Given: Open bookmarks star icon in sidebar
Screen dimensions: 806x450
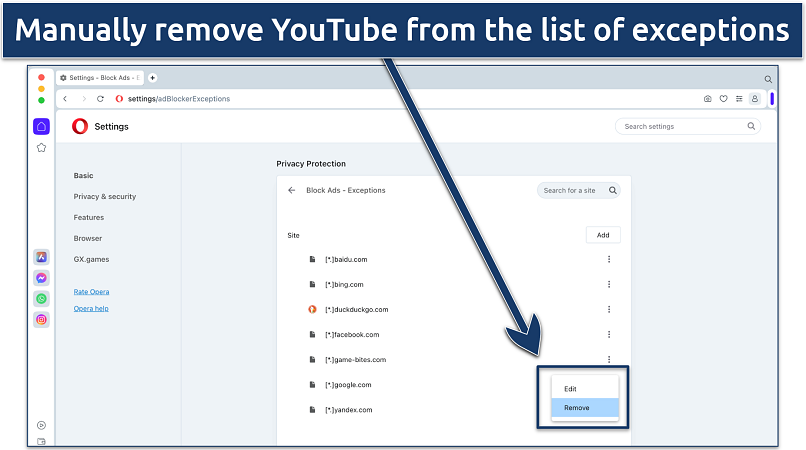Looking at the screenshot, I should [x=42, y=148].
